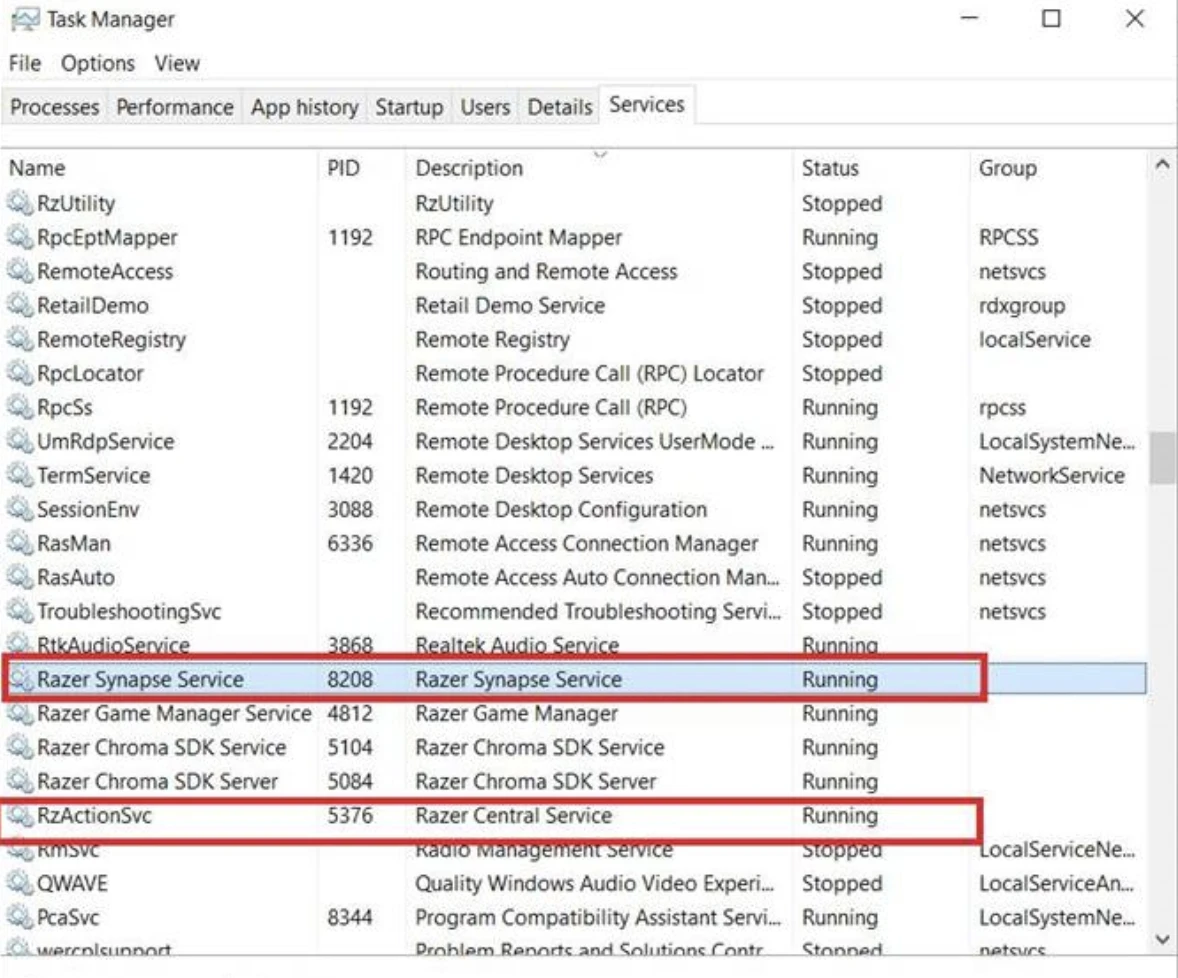Click 'localService' group of RemoteRegistry
Viewport: 1178px width, 978px height.
(x=1035, y=340)
